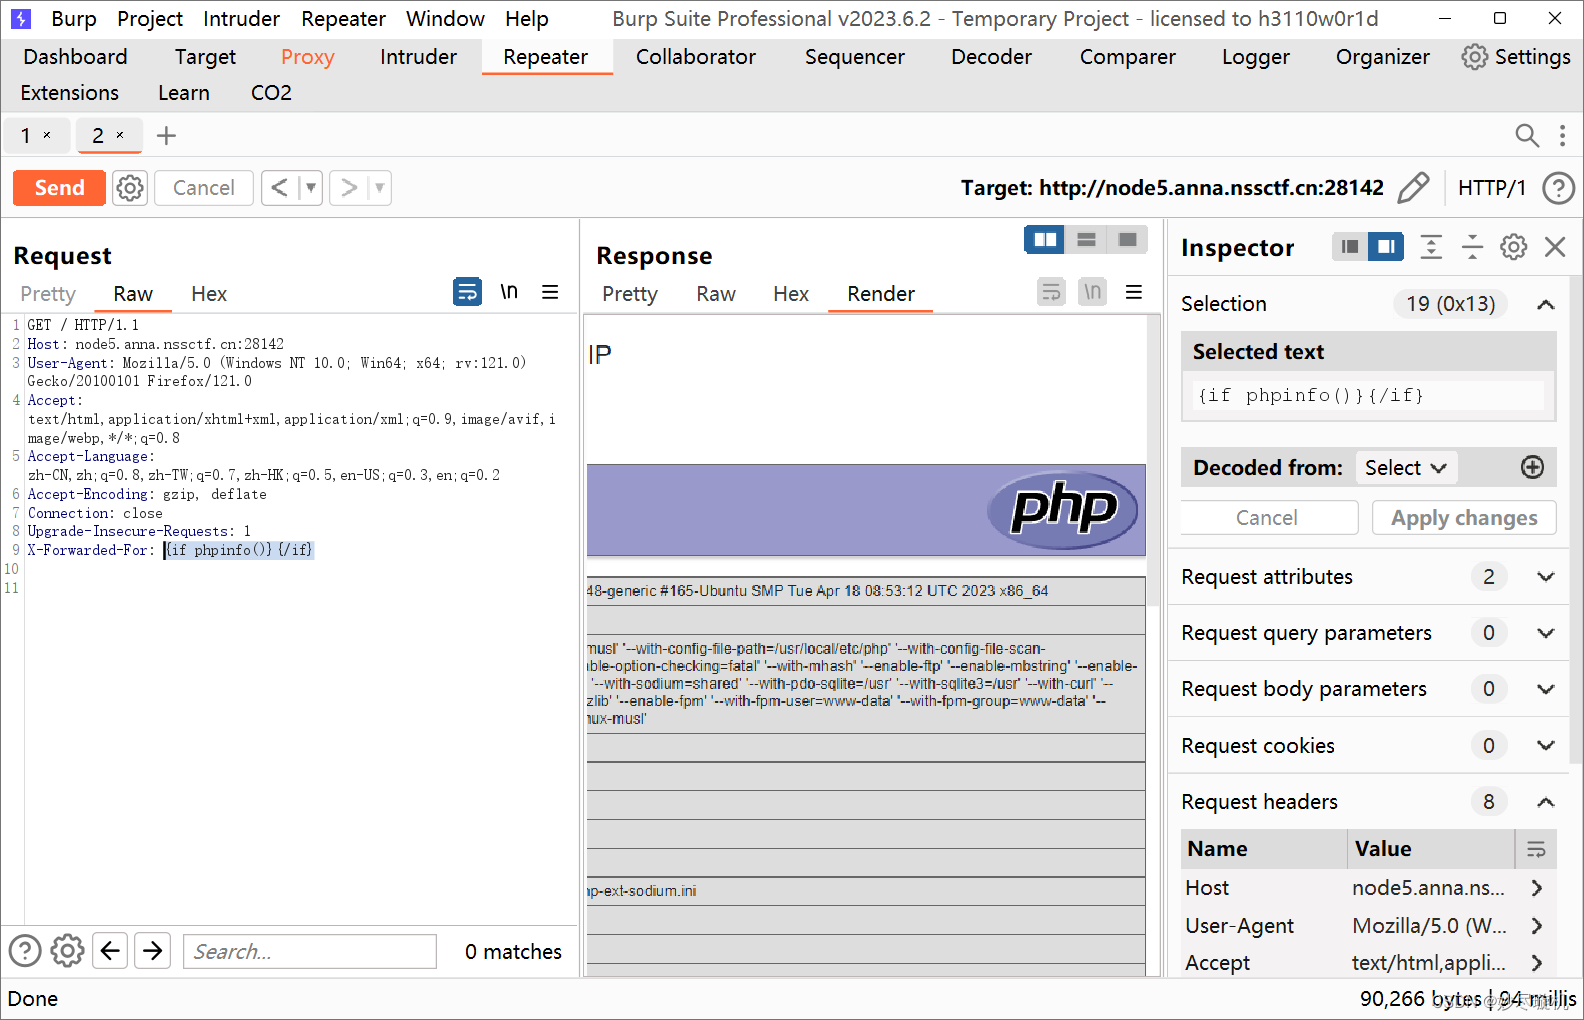Viewport: 1584px width, 1020px height.
Task: Collapse all Inspector sections
Action: [1472, 247]
